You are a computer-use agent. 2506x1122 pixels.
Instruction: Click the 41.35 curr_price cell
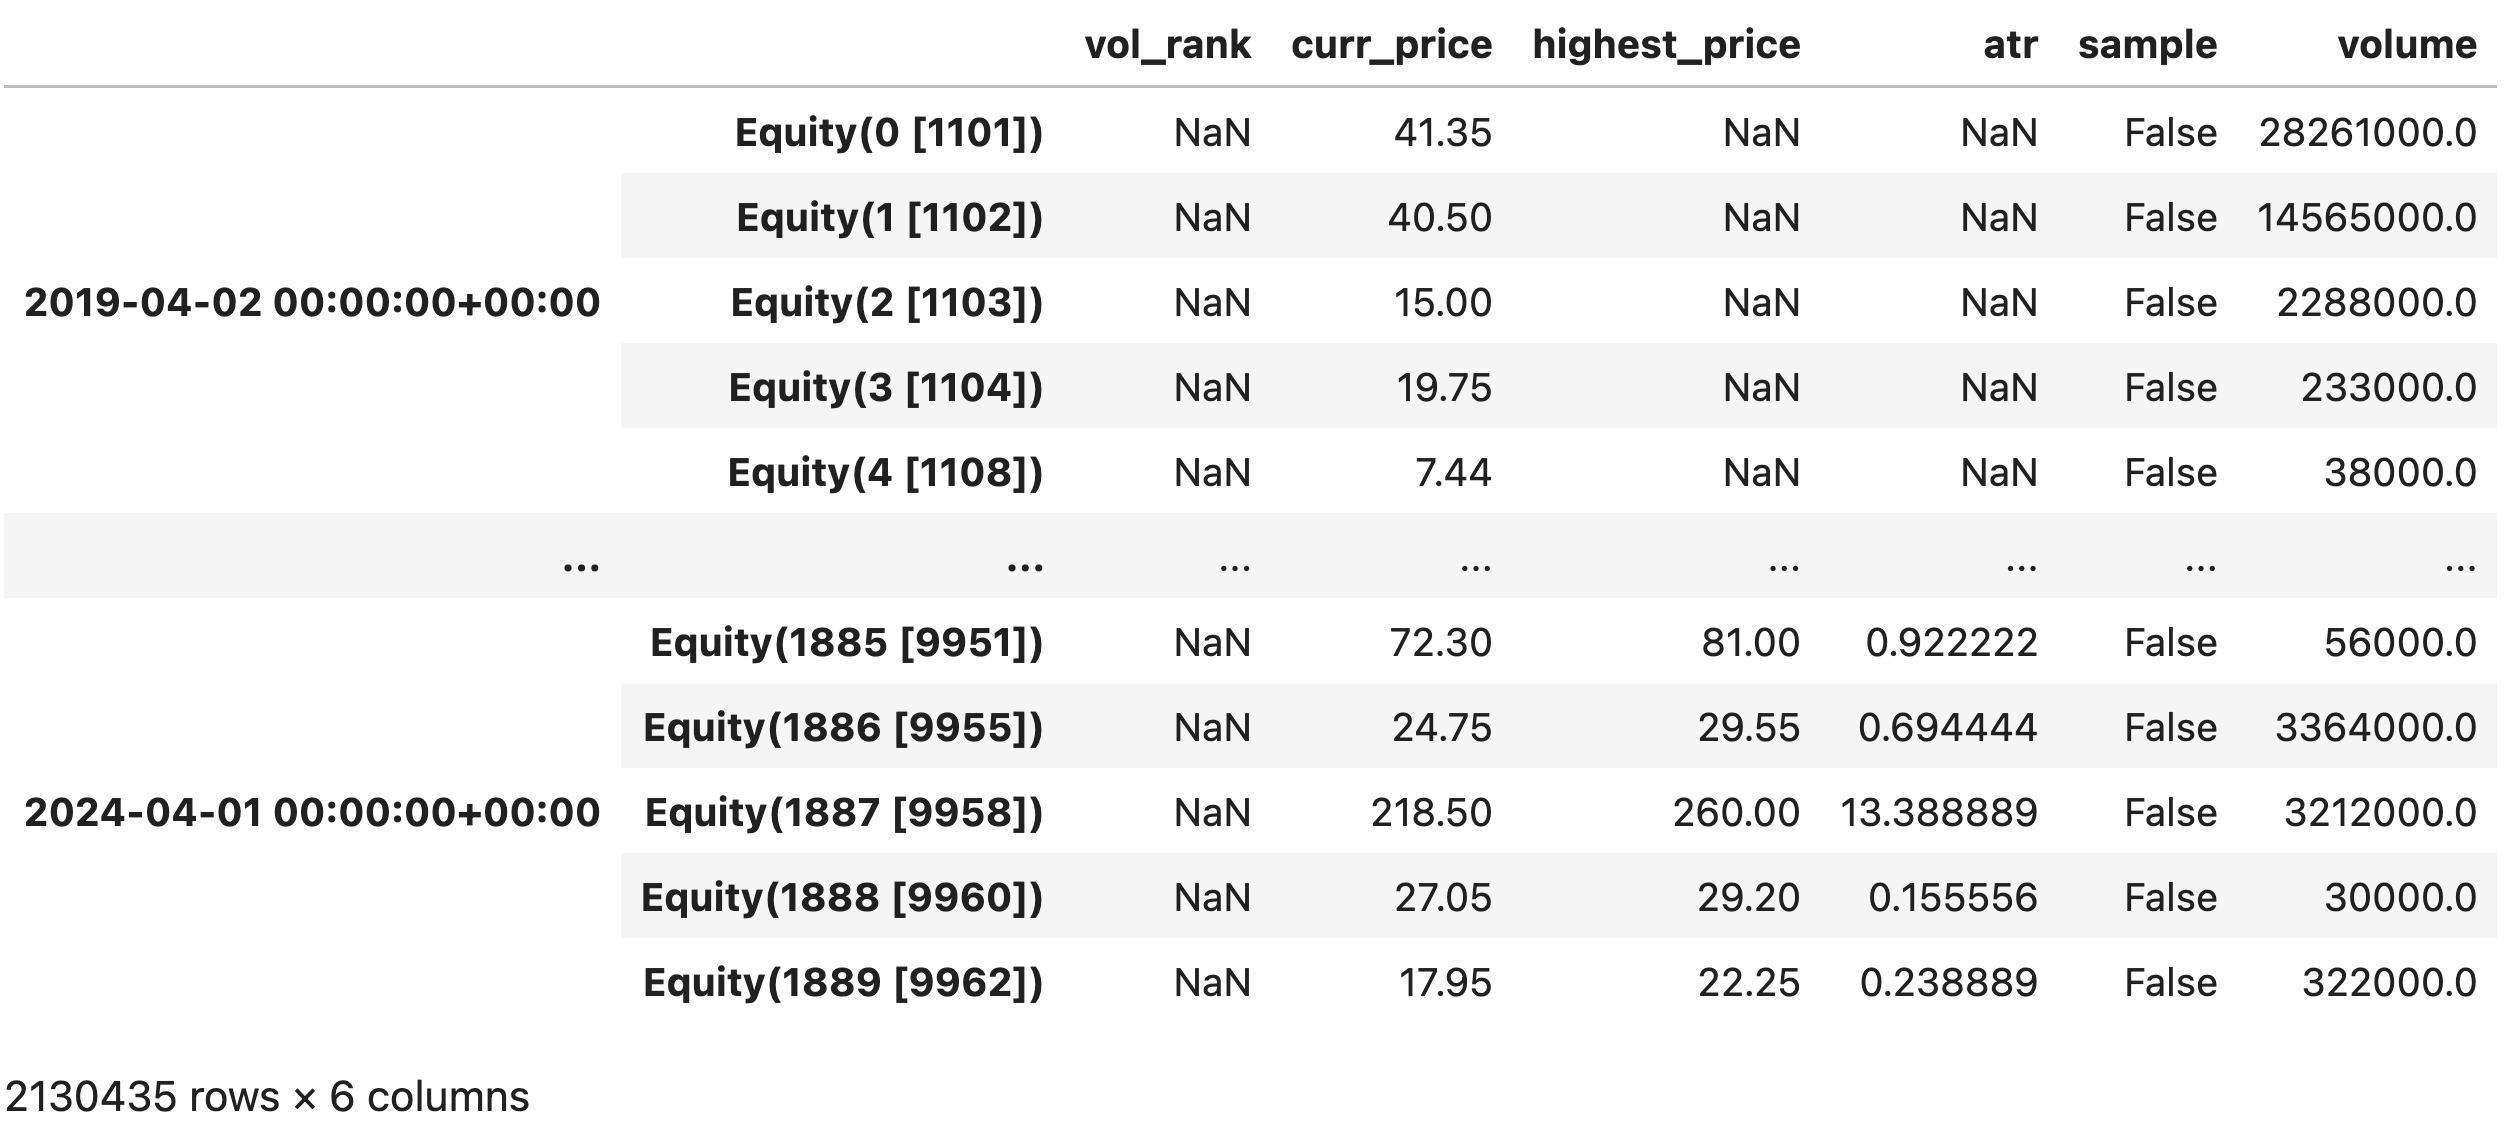coord(1442,132)
